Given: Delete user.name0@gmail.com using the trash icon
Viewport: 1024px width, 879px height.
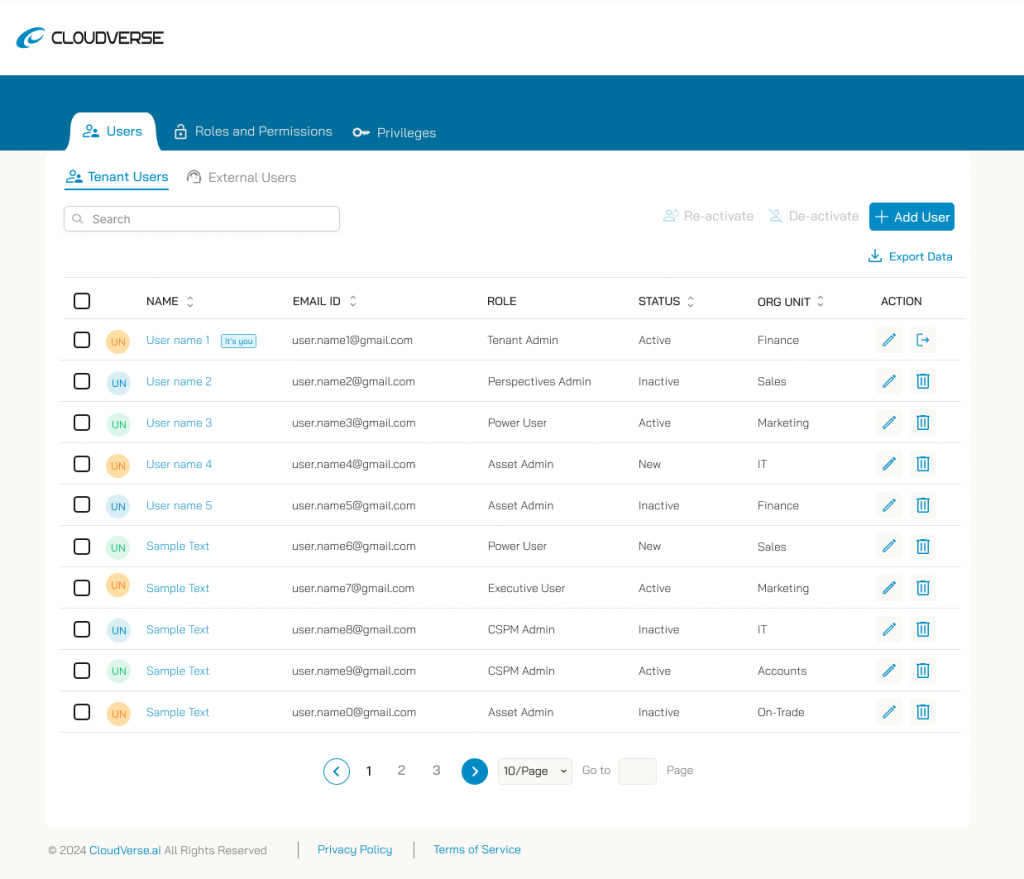Looking at the screenshot, I should coord(922,712).
